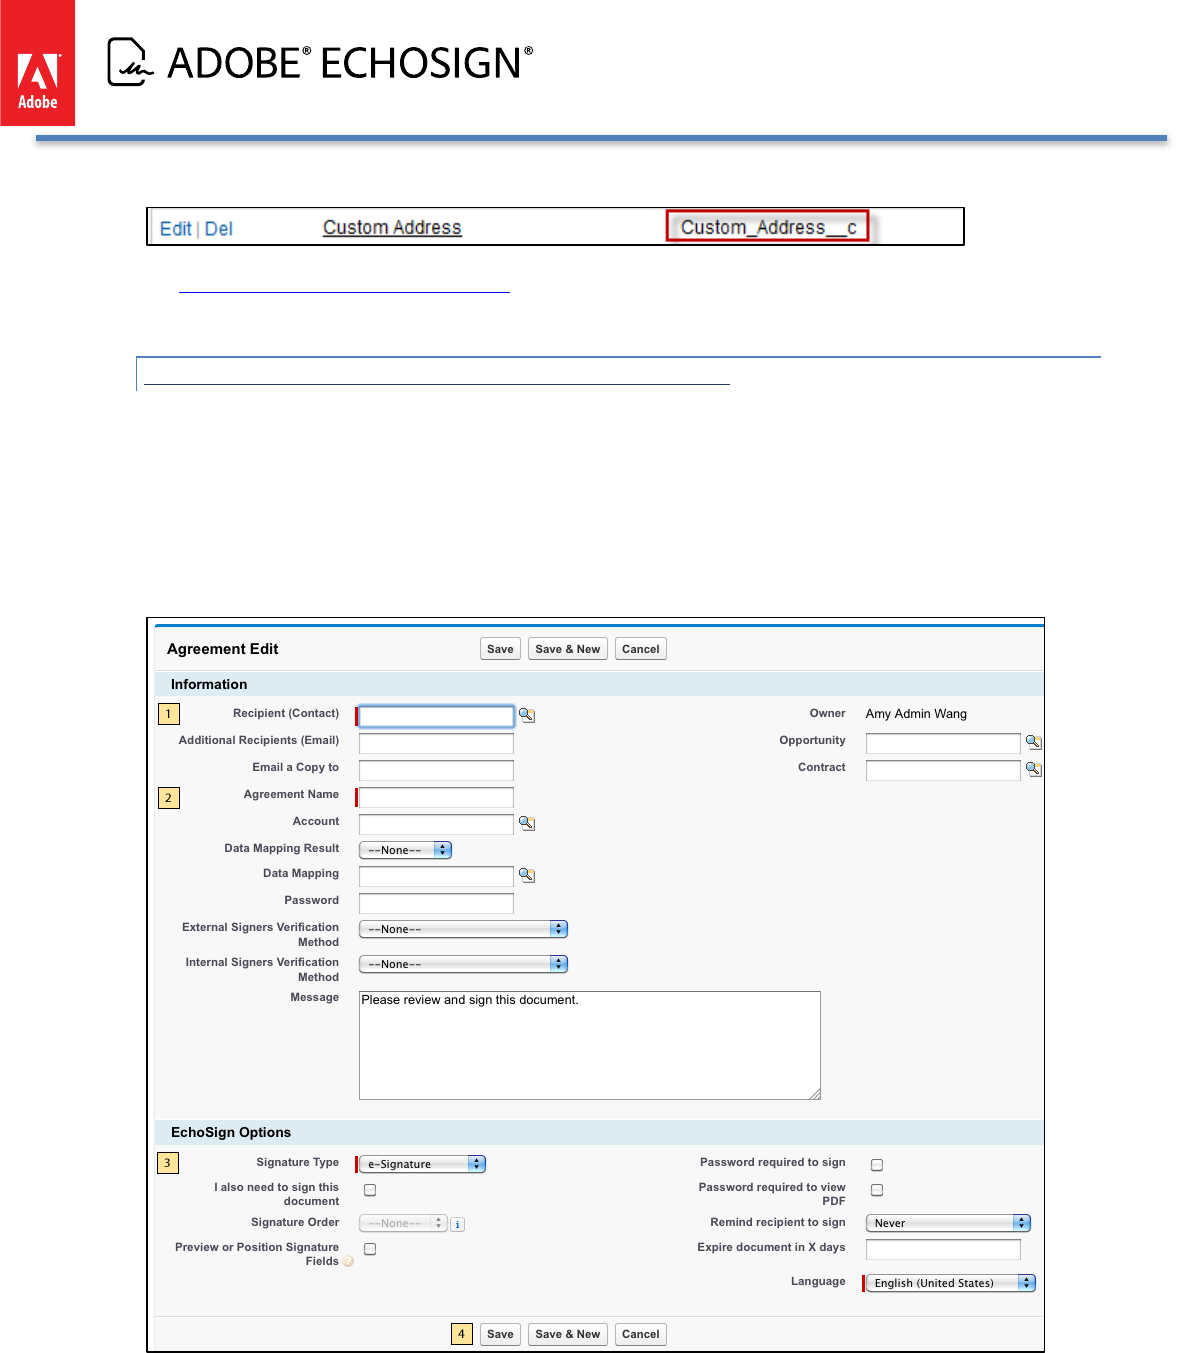This screenshot has height=1353, width=1178.
Task: Click the Custom_Address__c API name text
Action: pyautogui.click(x=768, y=227)
